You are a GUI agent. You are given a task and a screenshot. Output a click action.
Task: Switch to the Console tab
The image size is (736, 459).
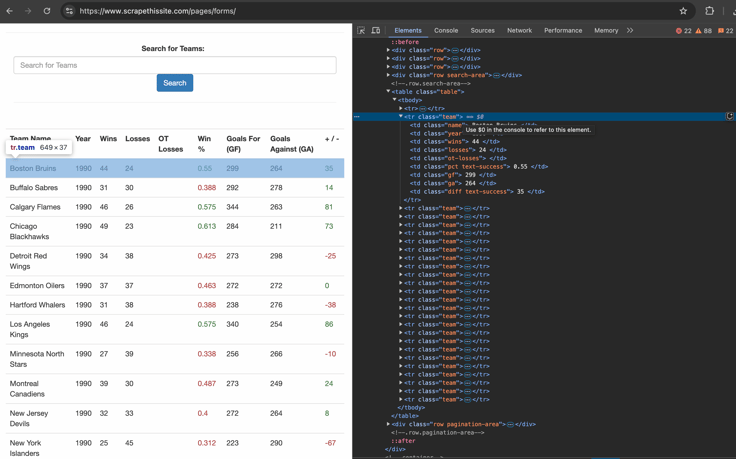[446, 31]
